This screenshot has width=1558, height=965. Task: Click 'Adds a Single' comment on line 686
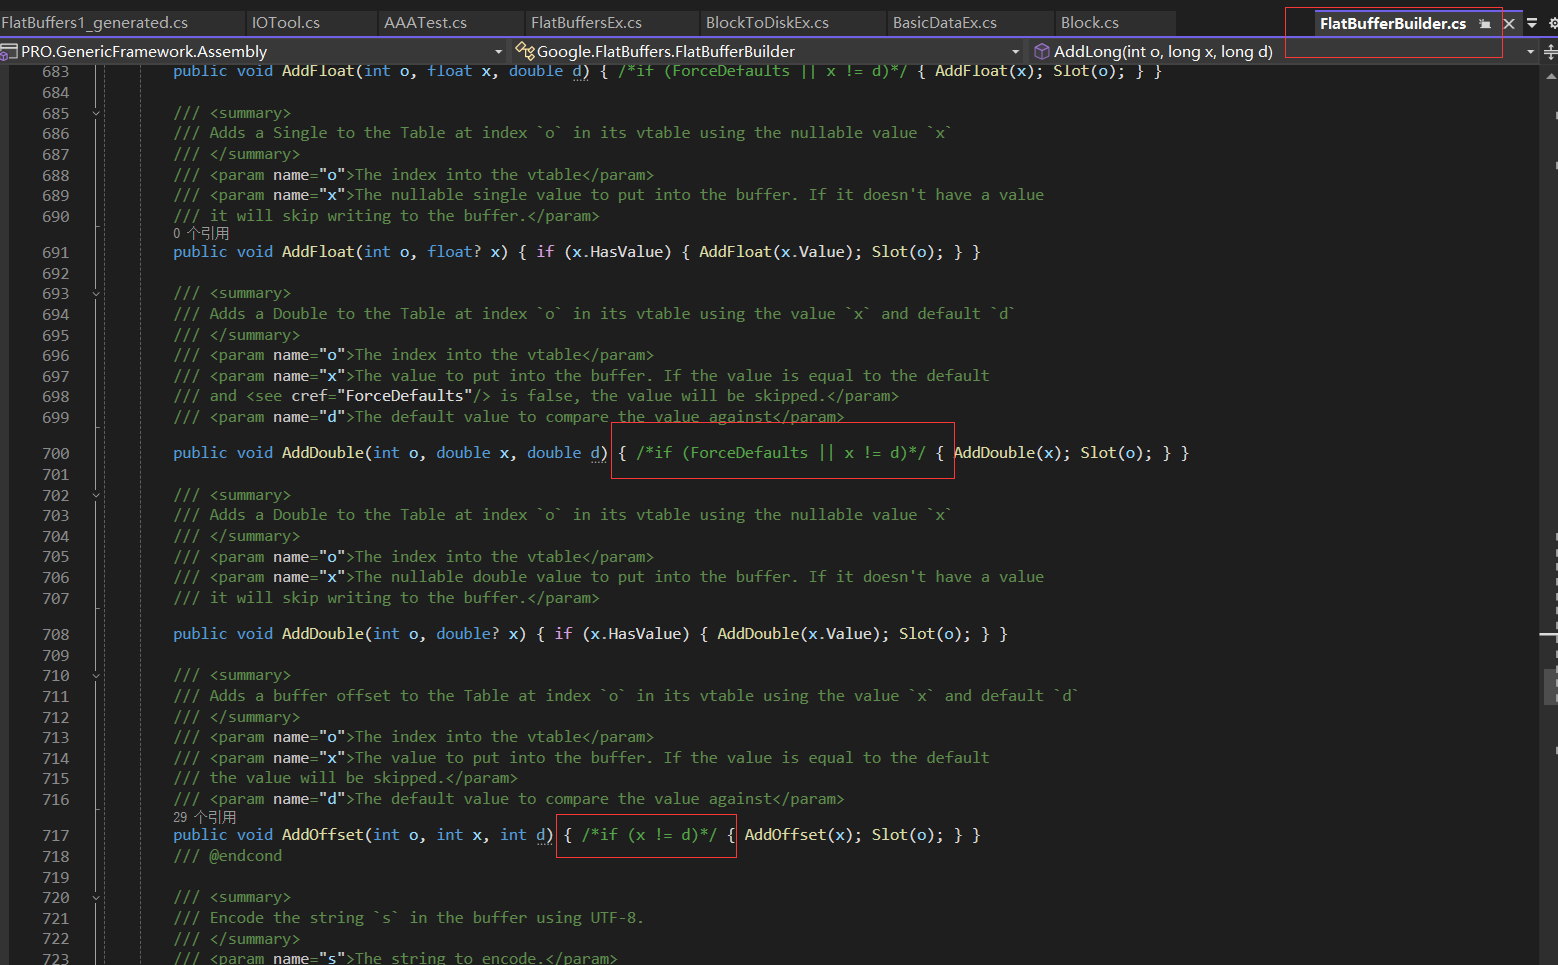(268, 133)
